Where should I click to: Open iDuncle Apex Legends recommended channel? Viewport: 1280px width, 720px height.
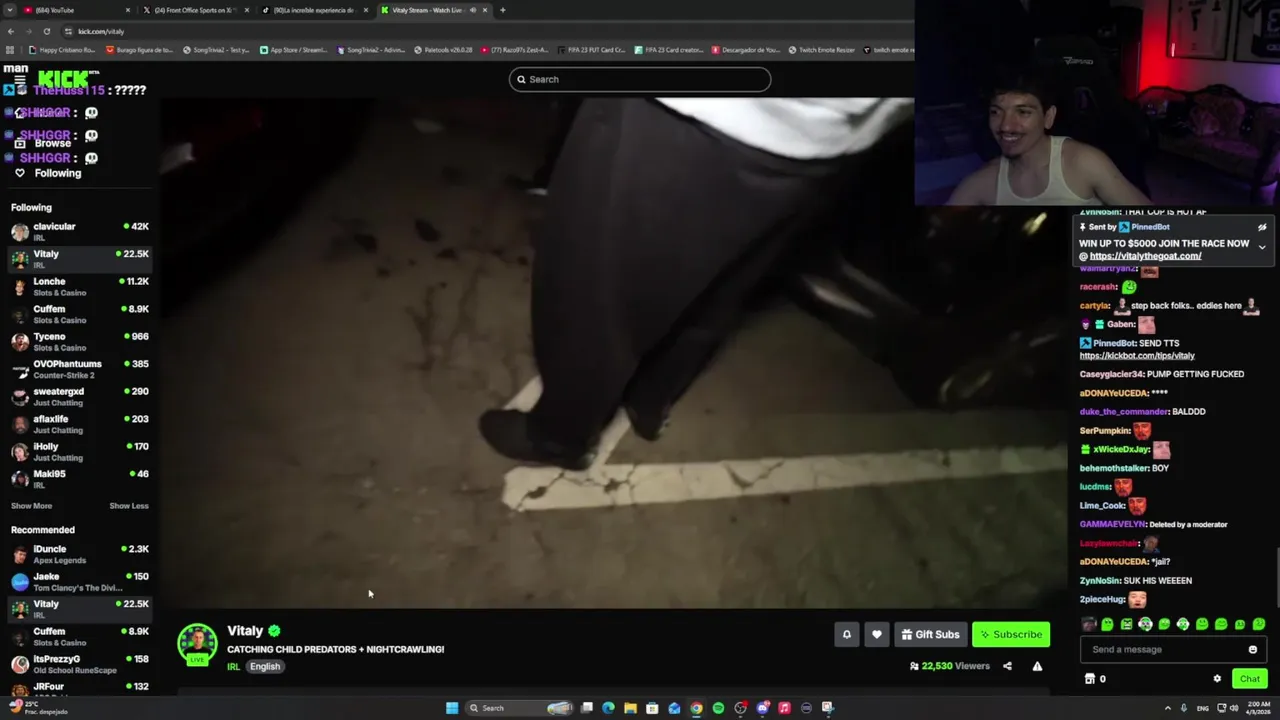tap(80, 554)
